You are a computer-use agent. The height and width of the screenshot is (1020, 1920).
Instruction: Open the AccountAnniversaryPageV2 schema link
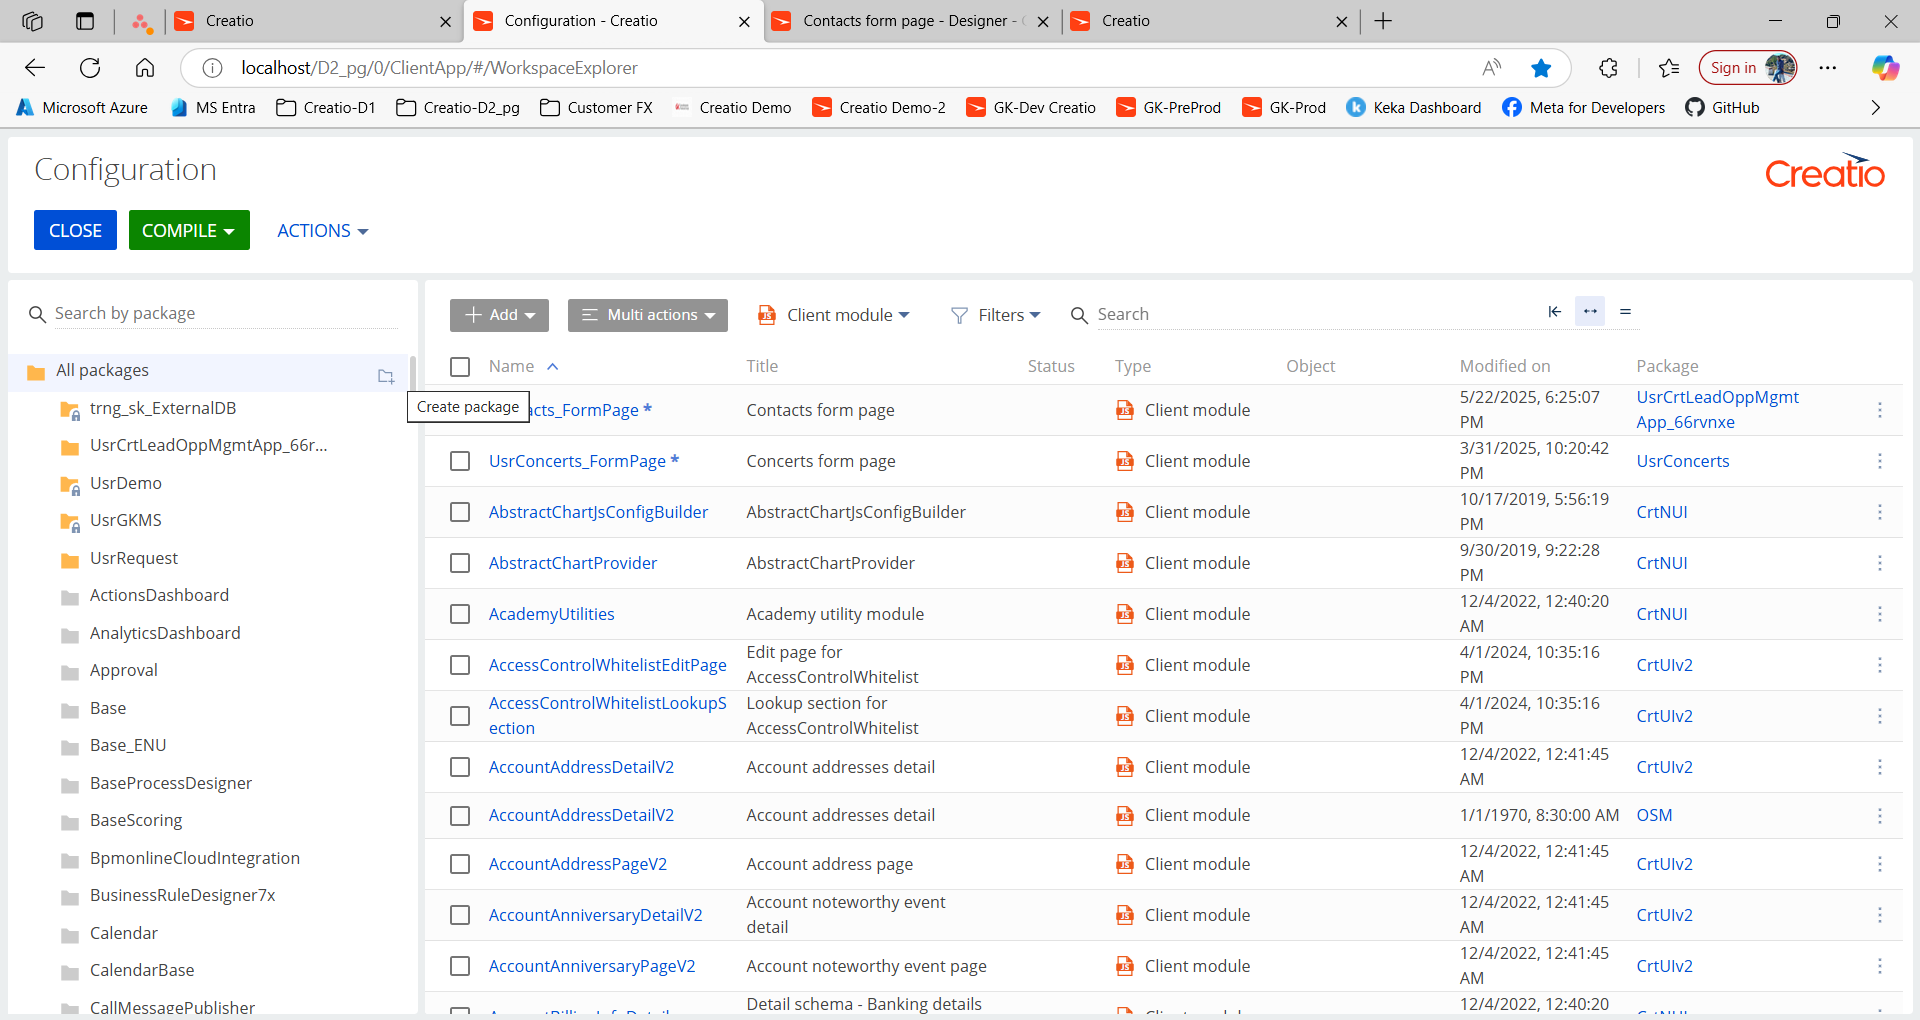(x=592, y=966)
